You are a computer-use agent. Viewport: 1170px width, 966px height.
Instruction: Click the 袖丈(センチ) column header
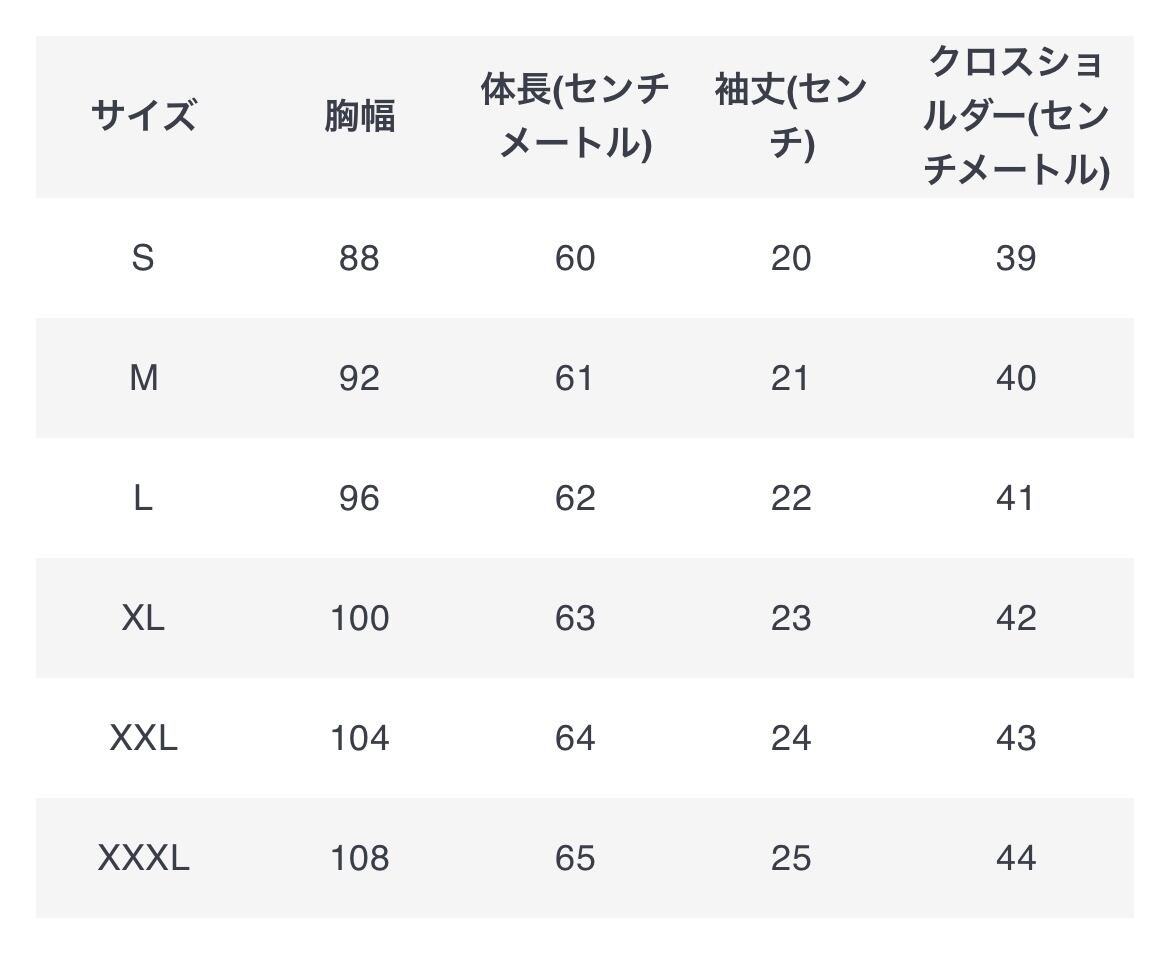[x=790, y=117]
